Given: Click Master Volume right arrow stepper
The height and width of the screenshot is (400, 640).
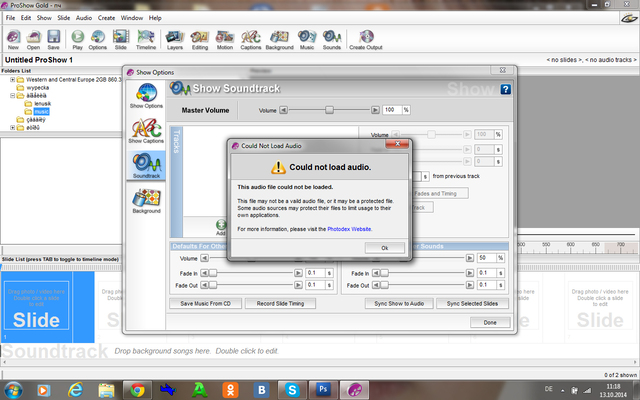Looking at the screenshot, I should click(x=375, y=110).
